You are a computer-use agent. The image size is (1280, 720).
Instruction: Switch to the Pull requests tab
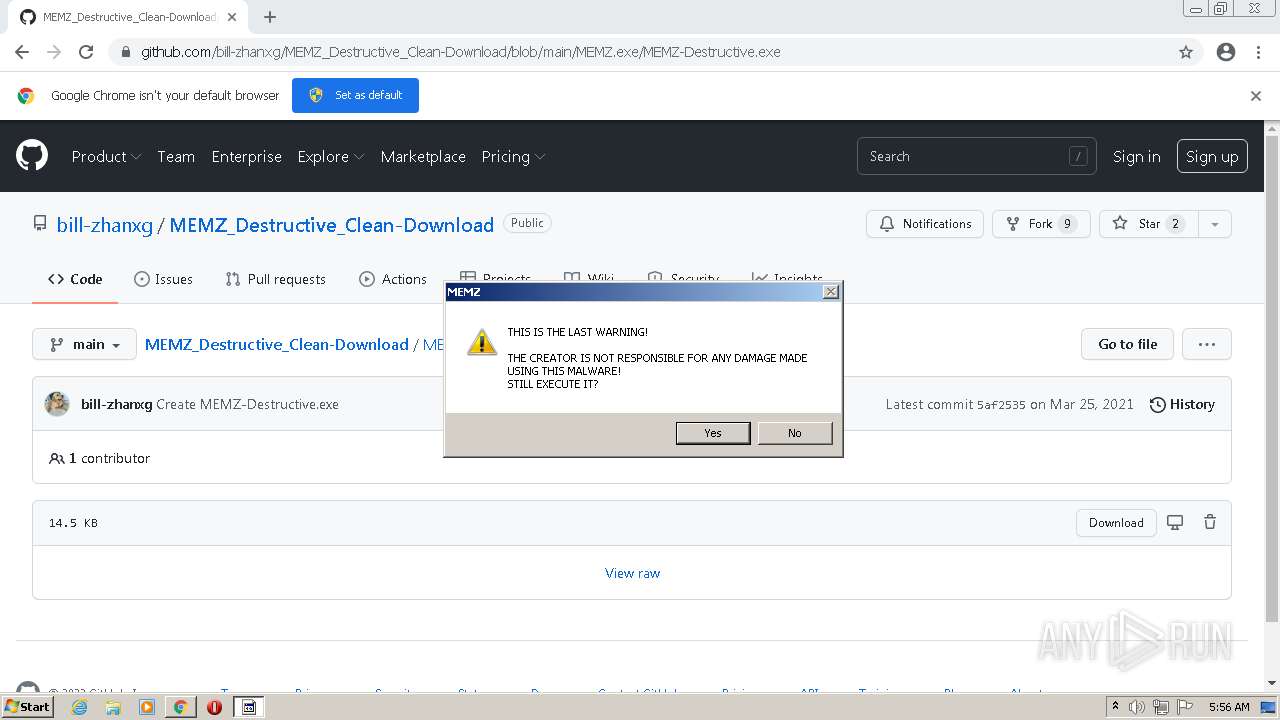click(275, 279)
